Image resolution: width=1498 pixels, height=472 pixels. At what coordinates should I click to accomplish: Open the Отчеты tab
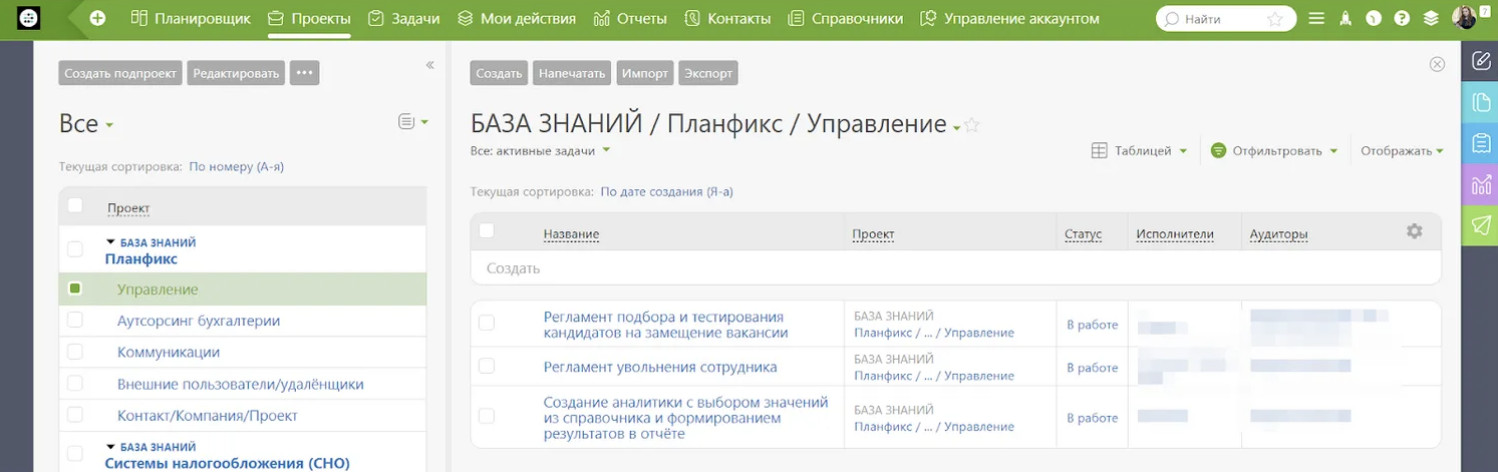point(632,19)
